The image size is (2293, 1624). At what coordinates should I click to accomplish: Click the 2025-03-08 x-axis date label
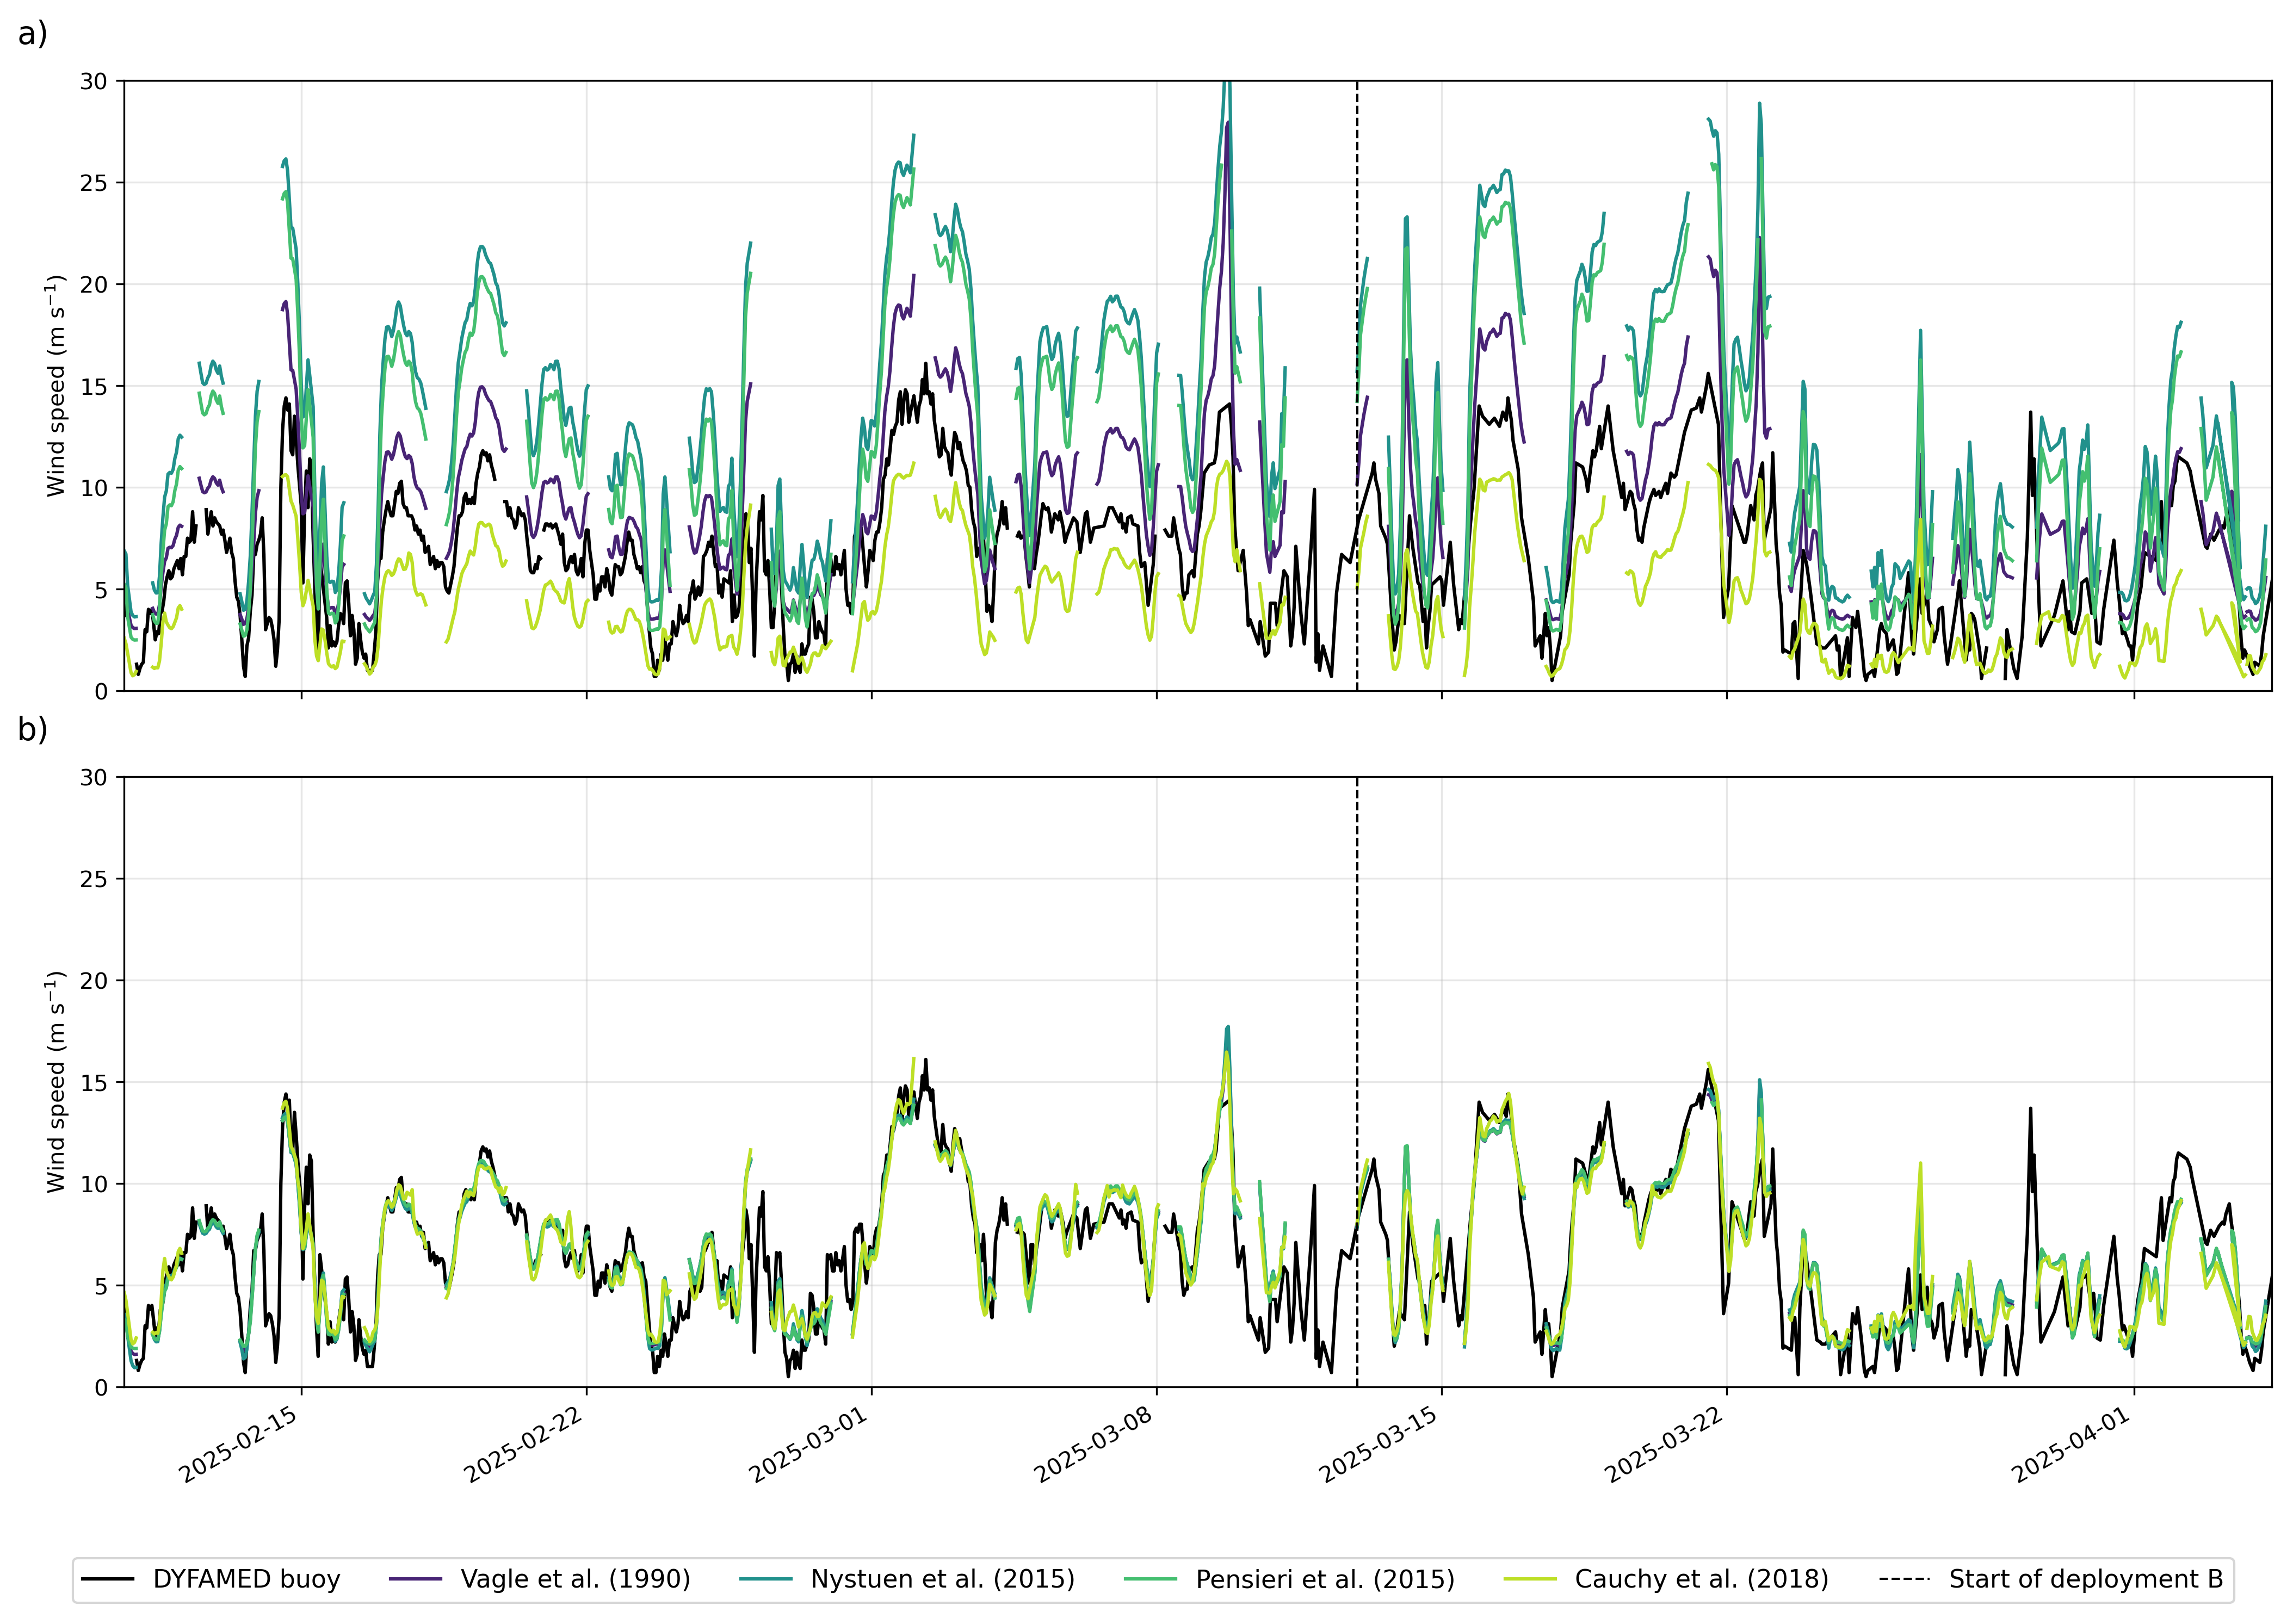(x=1094, y=1445)
